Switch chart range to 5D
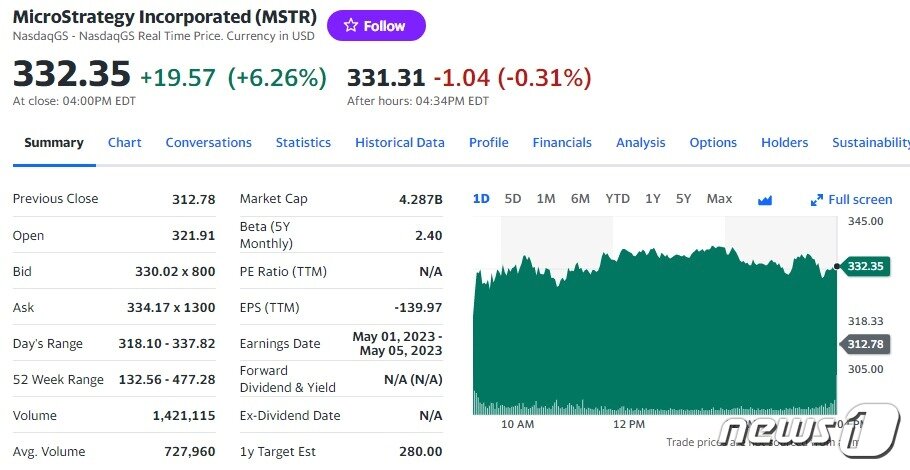Viewport: 910px width, 470px height. point(513,199)
